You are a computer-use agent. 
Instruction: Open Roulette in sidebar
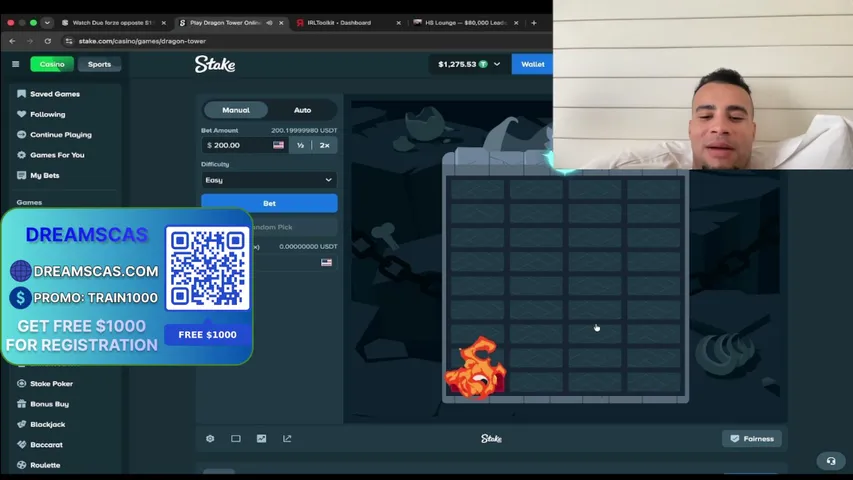pos(45,465)
